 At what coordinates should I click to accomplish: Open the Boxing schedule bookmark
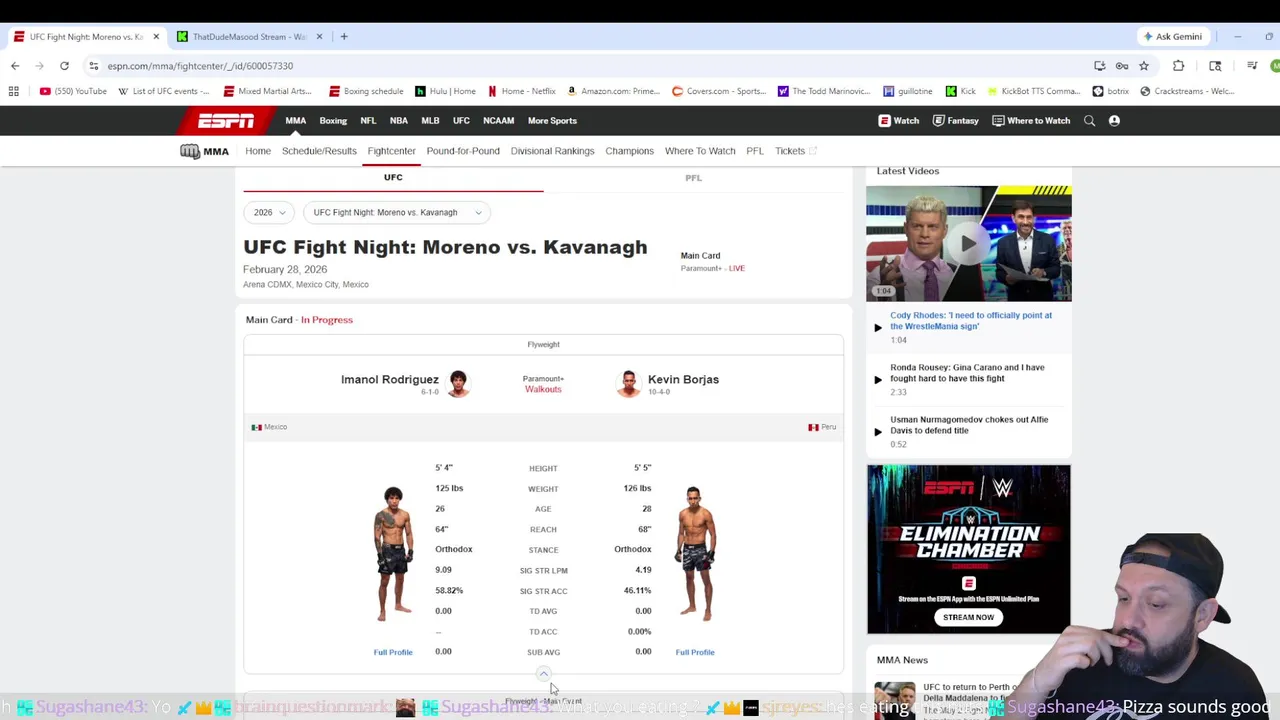pos(365,91)
